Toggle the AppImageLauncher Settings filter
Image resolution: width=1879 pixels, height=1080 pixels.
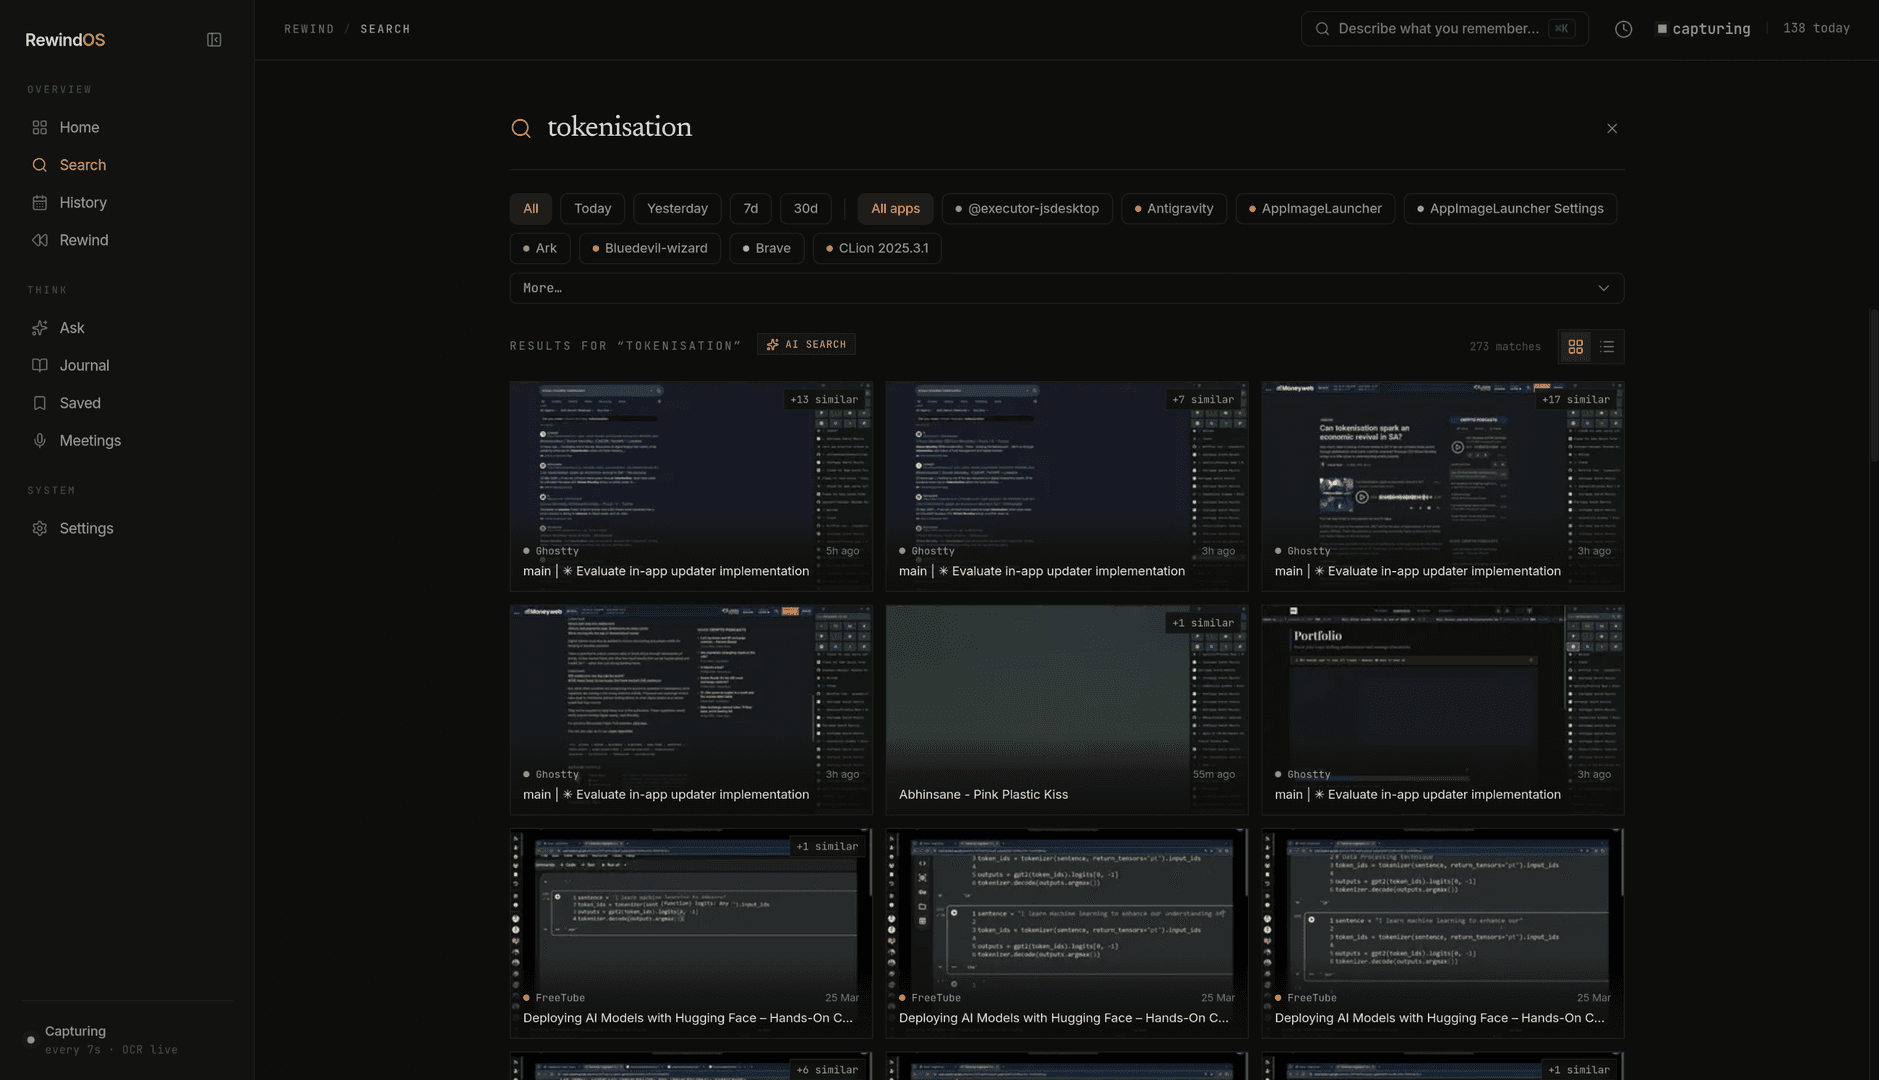[x=1510, y=208]
